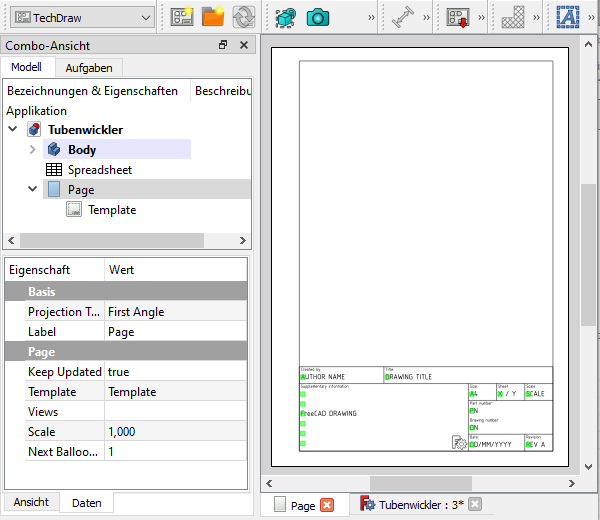Switch to the Ansicht property tab
Viewport: 600px width, 520px height.
(x=31, y=502)
